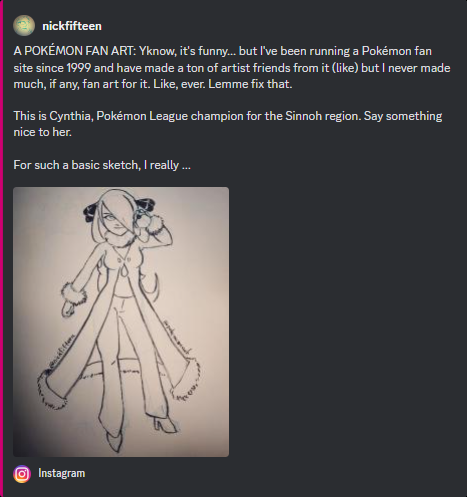467x497 pixels.
Task: Open the Instagram footer text
Action: (62, 473)
